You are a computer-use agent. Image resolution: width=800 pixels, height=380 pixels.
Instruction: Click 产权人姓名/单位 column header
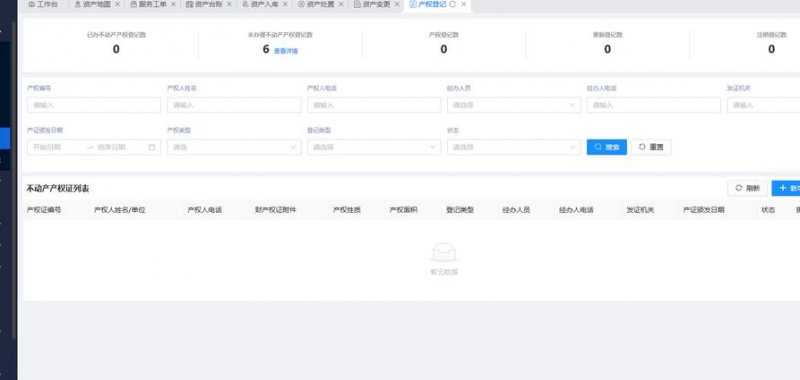119,210
